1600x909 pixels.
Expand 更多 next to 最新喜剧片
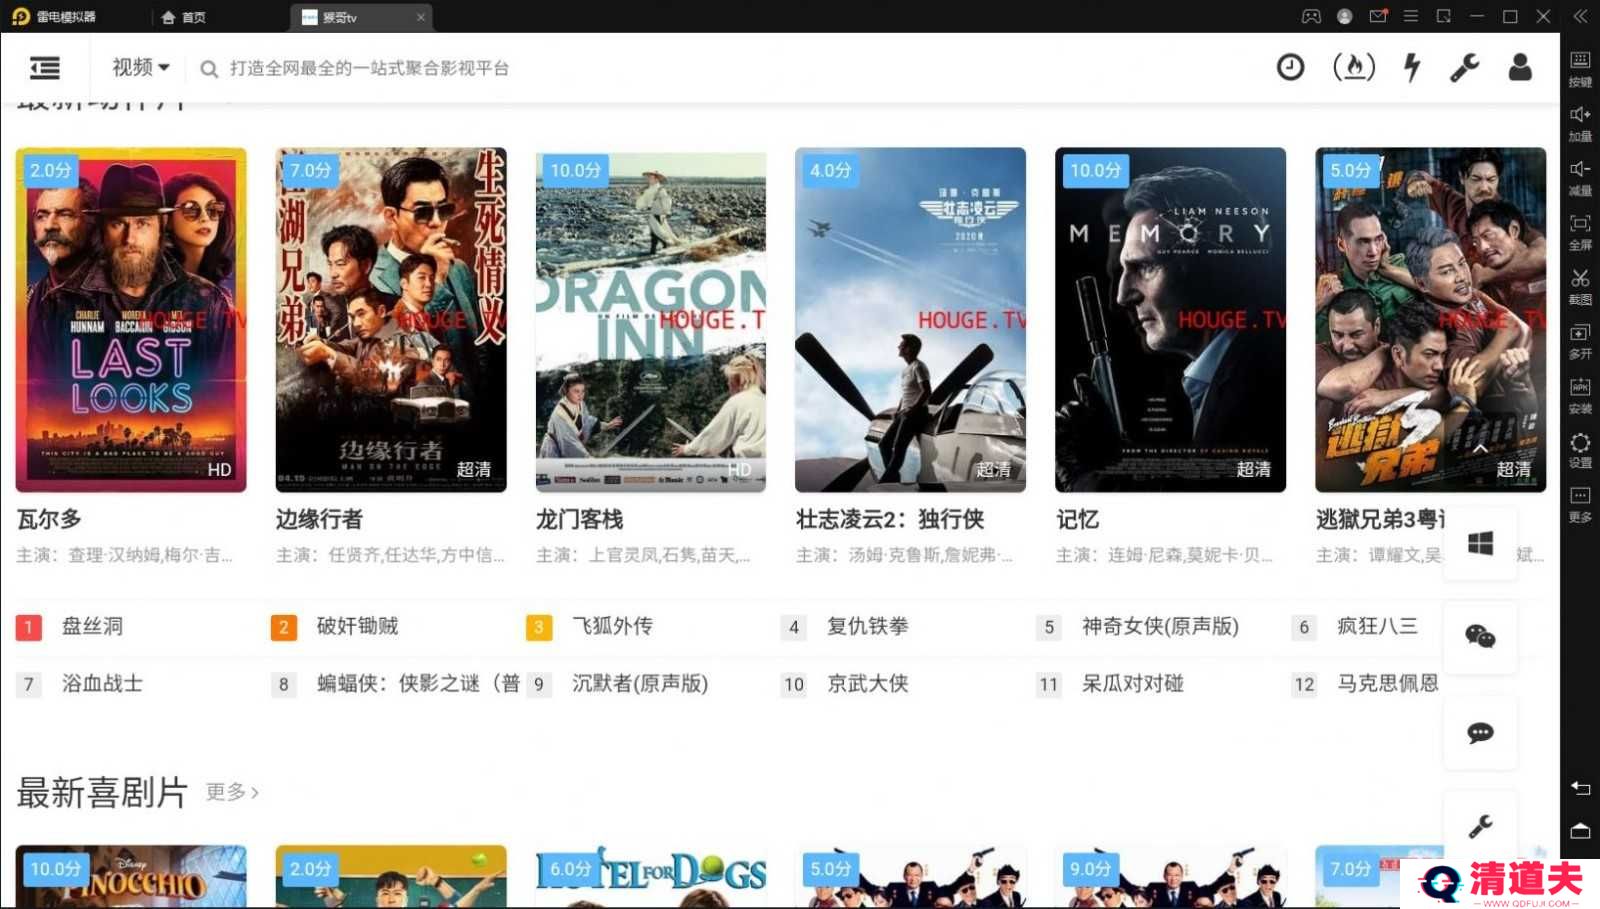click(232, 792)
